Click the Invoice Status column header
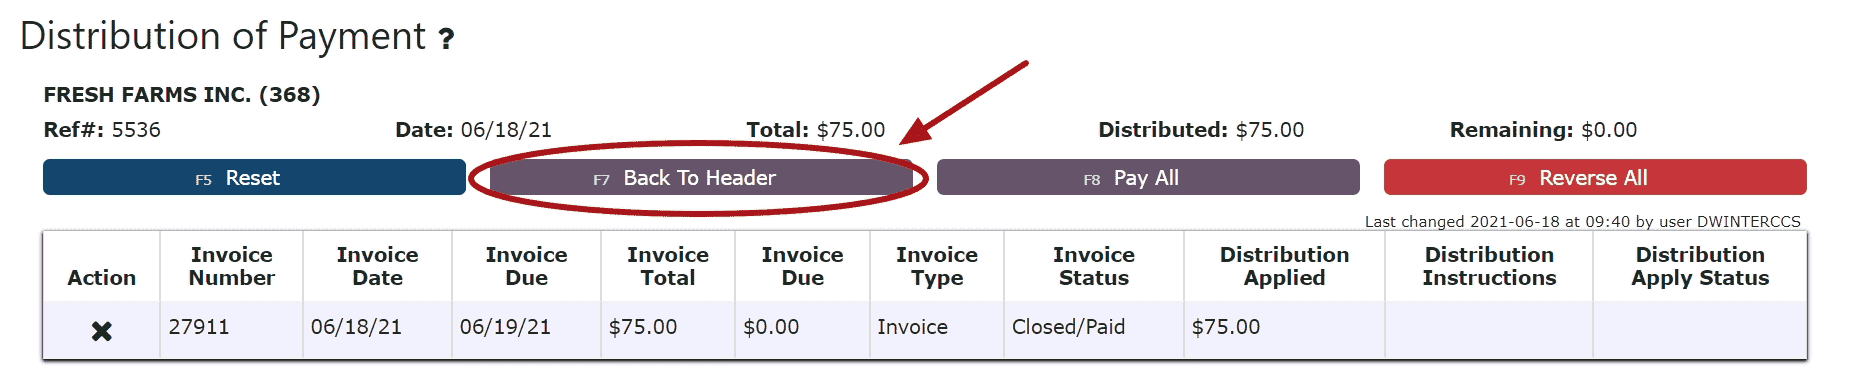The image size is (1851, 381). tap(1094, 266)
